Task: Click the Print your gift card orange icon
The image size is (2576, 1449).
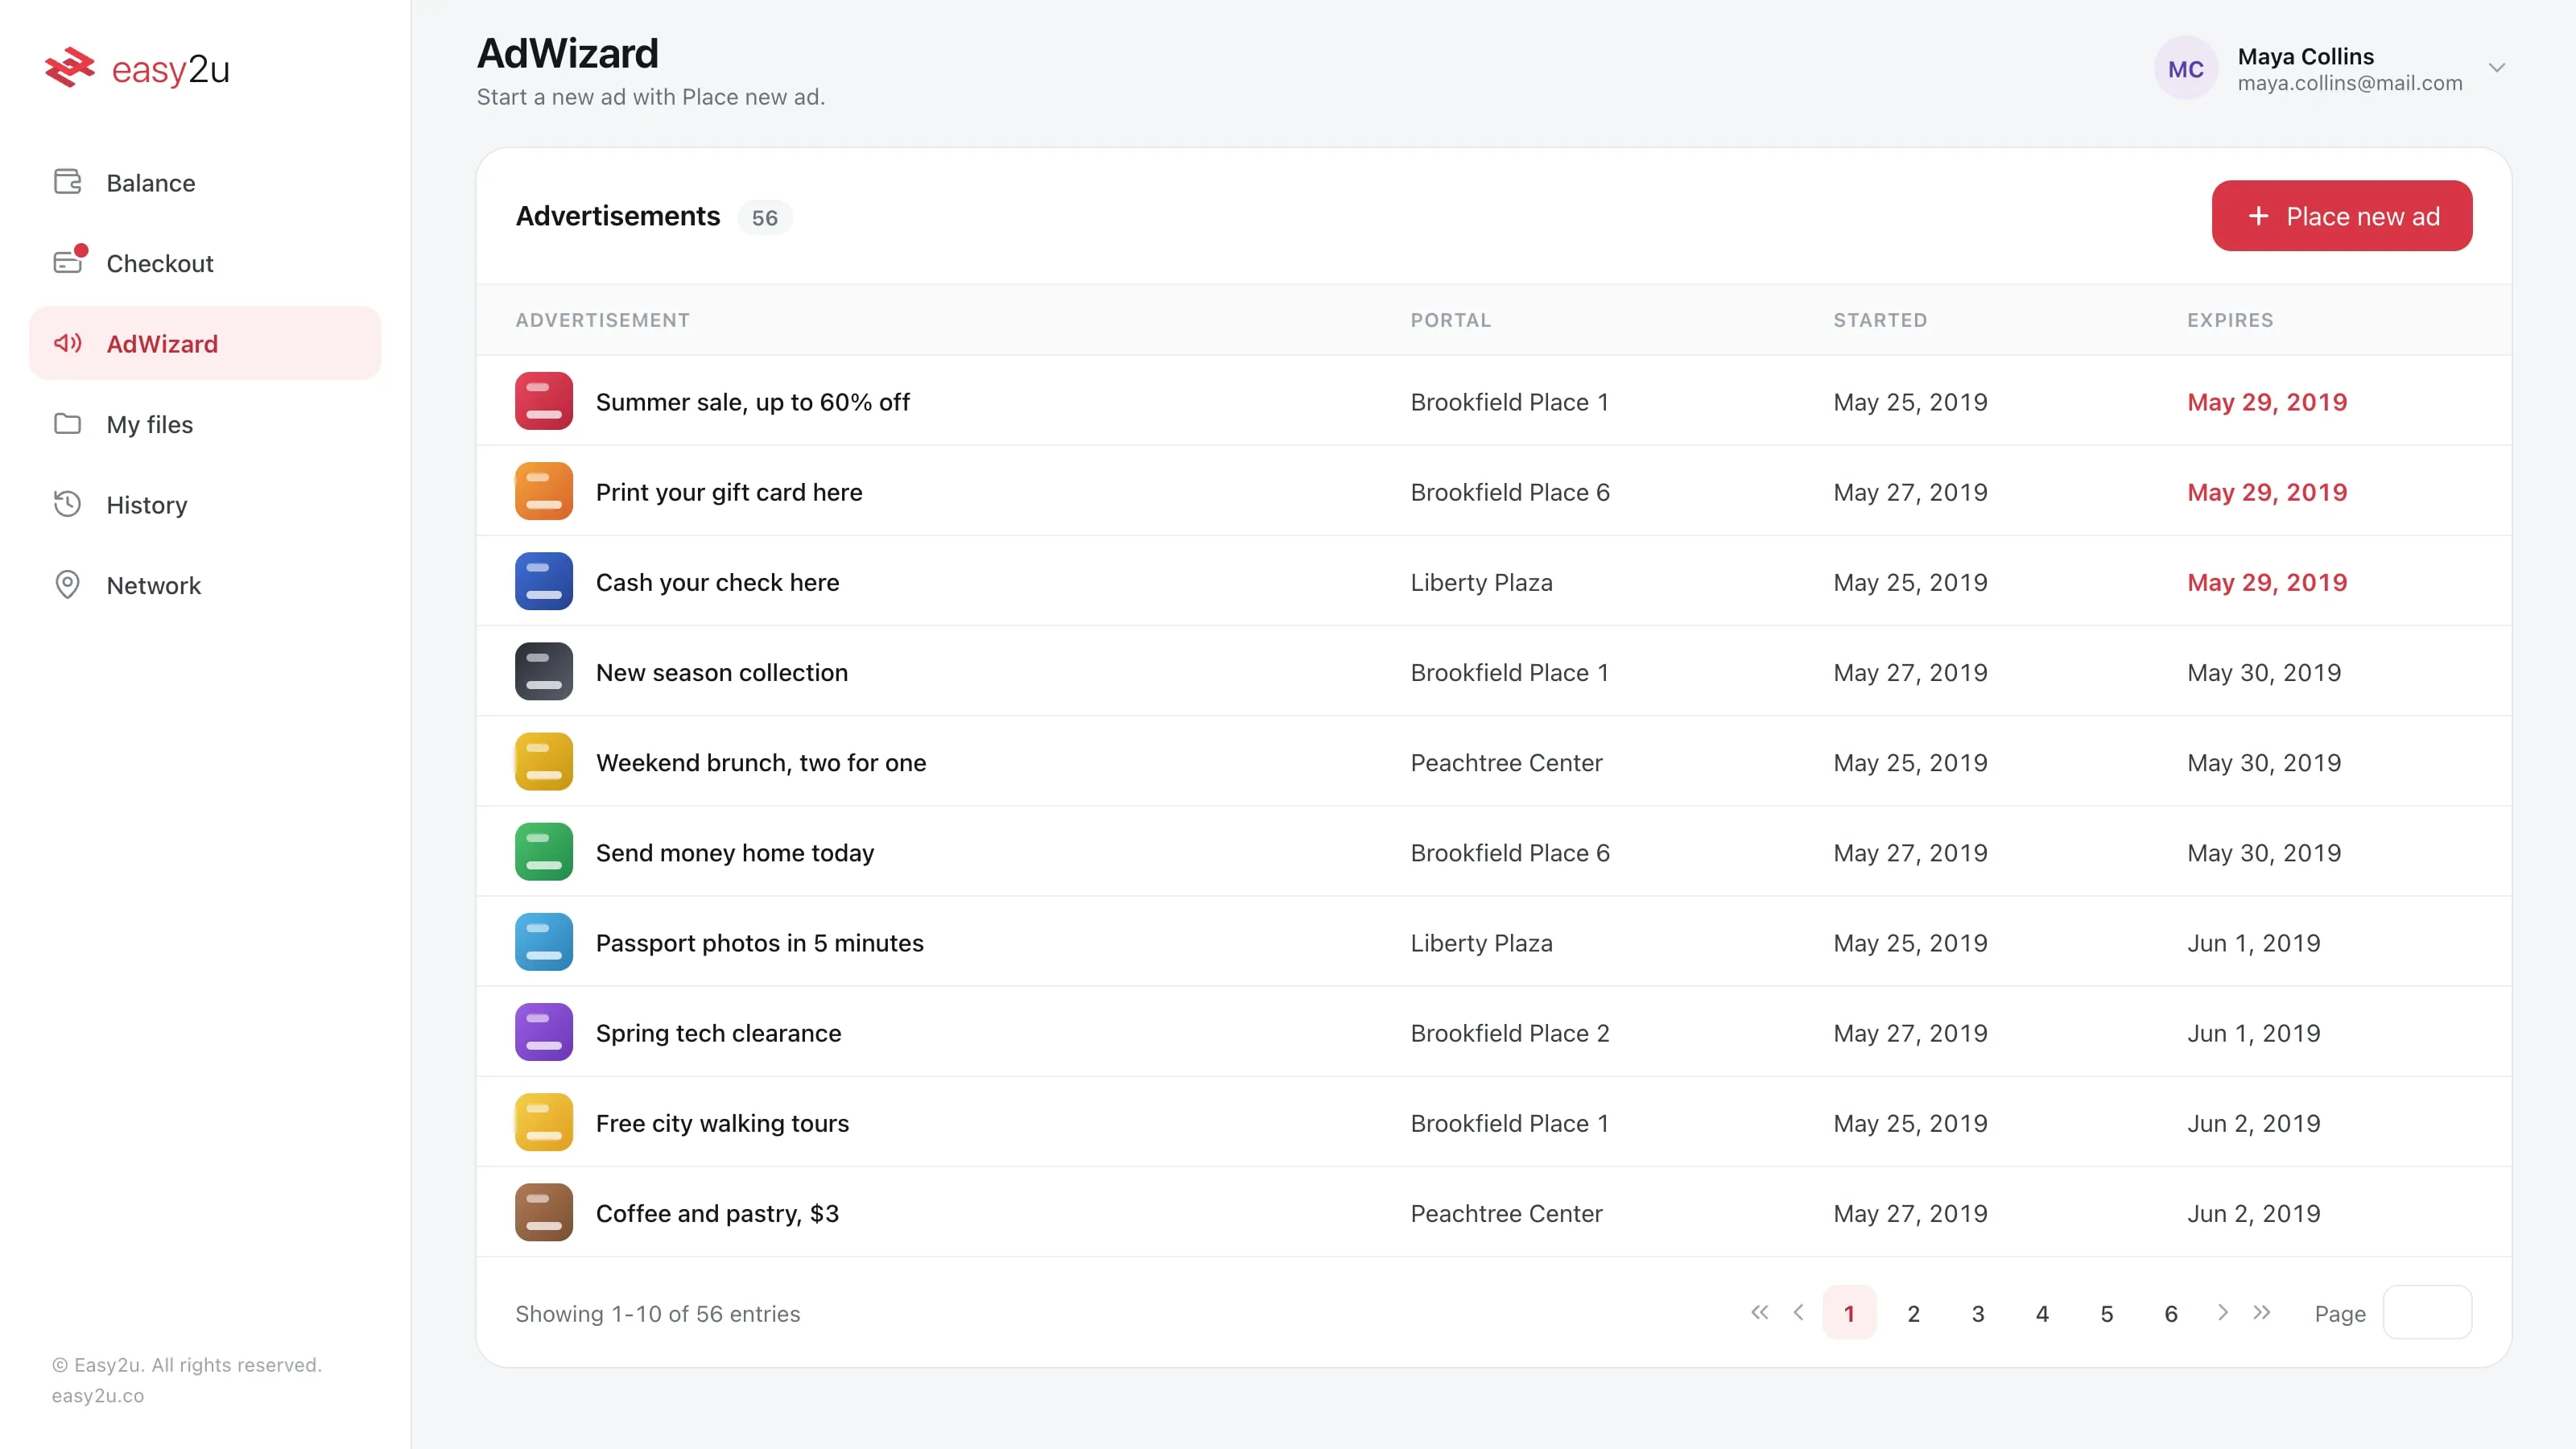Action: coord(544,491)
